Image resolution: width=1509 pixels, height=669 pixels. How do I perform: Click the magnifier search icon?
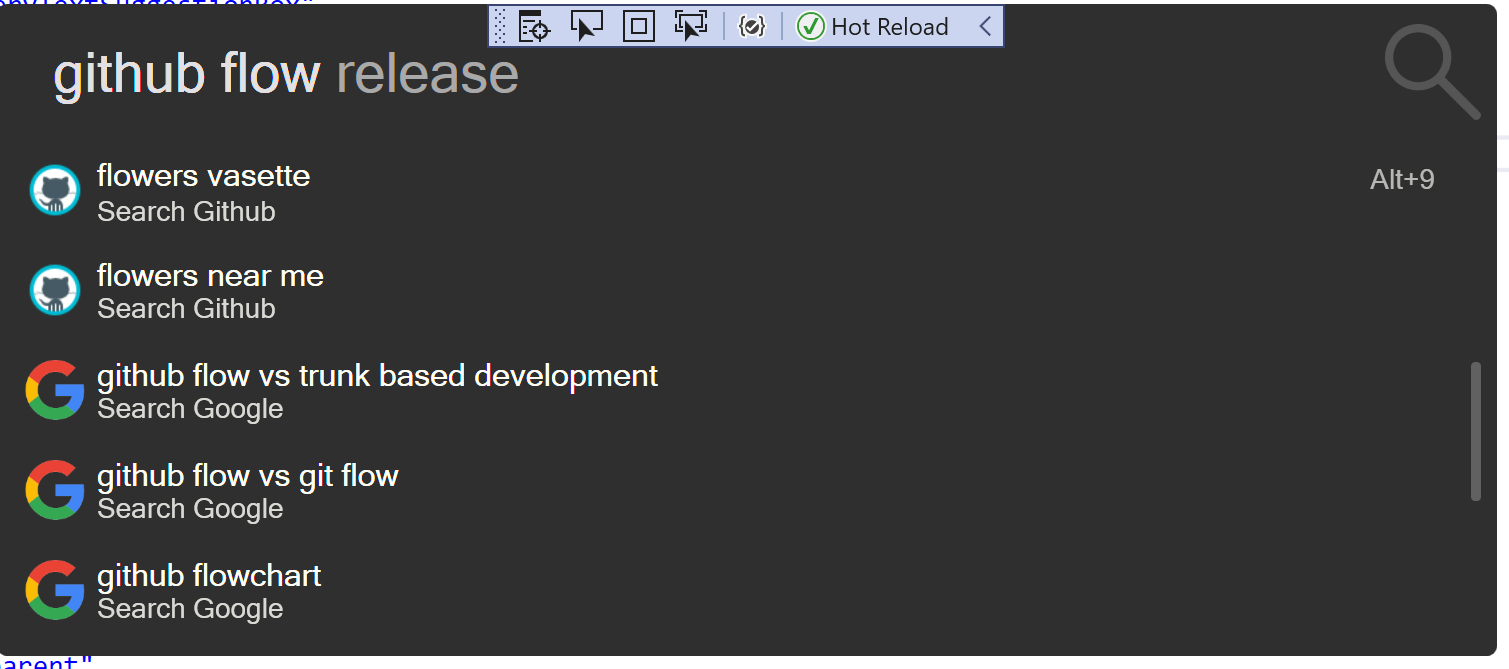tap(1432, 73)
